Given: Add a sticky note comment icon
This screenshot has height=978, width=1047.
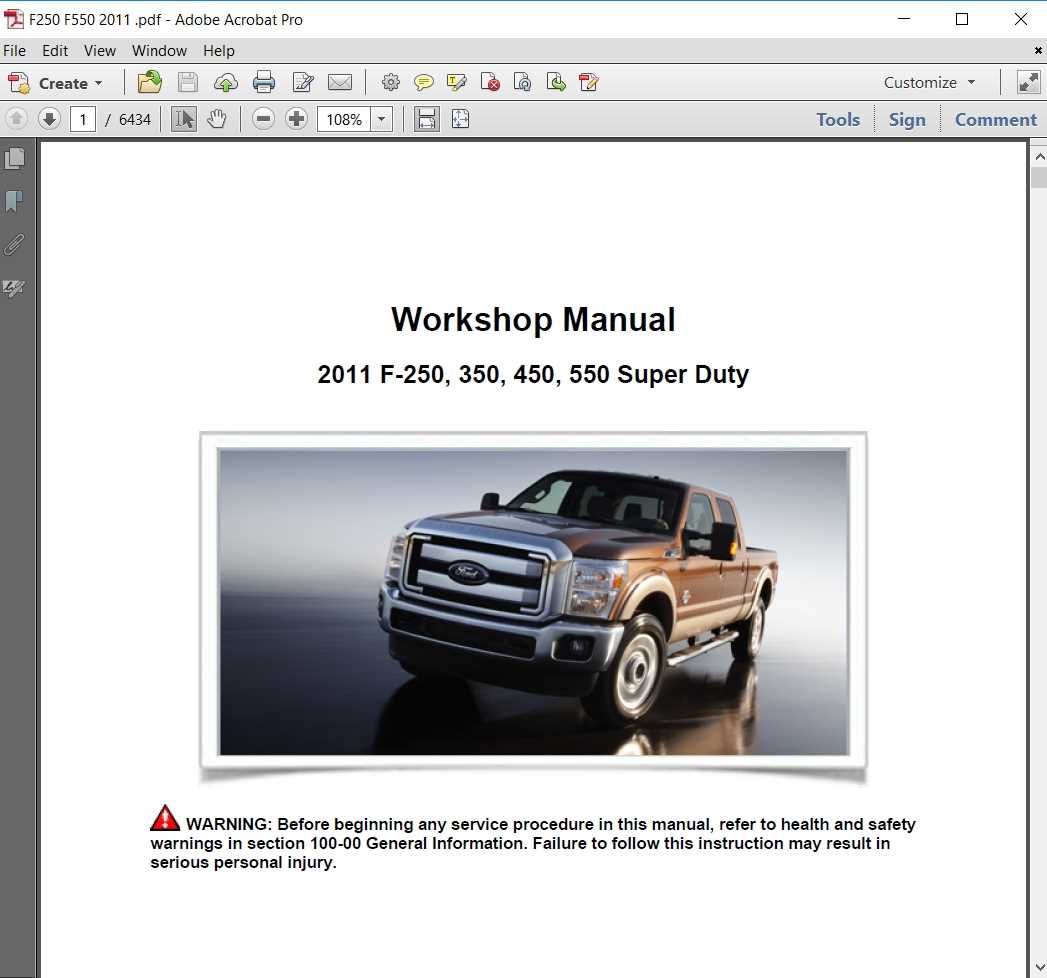Looking at the screenshot, I should coord(423,82).
